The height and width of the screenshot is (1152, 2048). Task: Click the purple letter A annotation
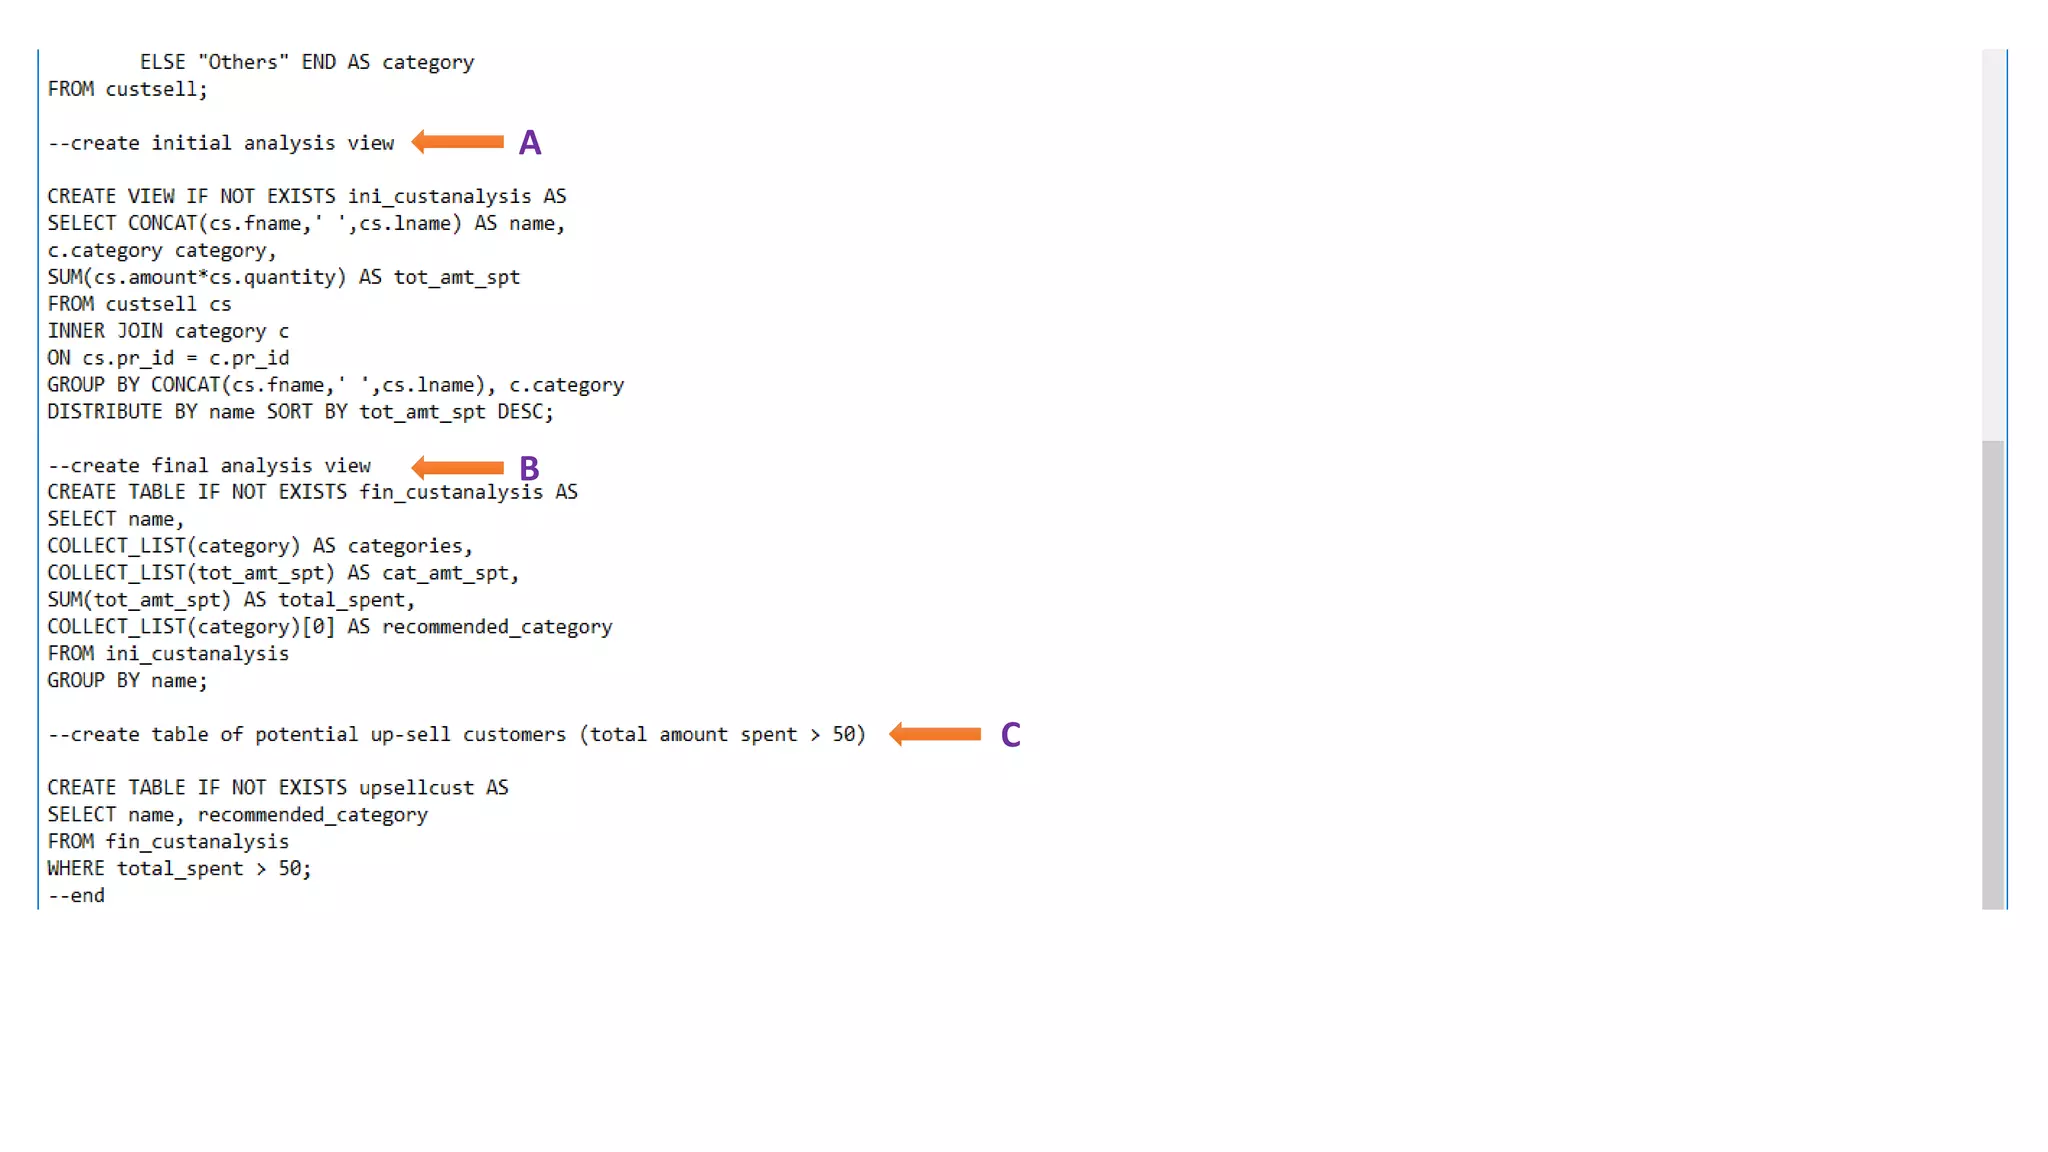[530, 143]
